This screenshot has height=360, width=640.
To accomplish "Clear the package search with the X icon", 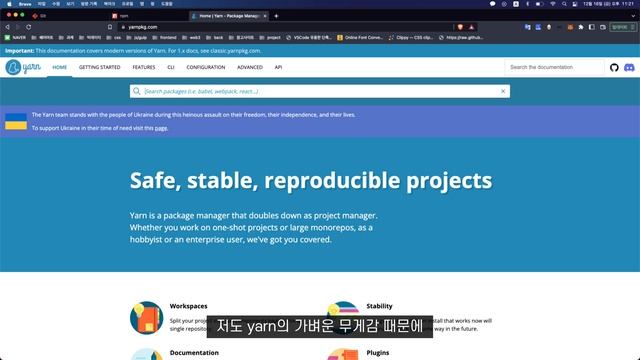I will (503, 91).
